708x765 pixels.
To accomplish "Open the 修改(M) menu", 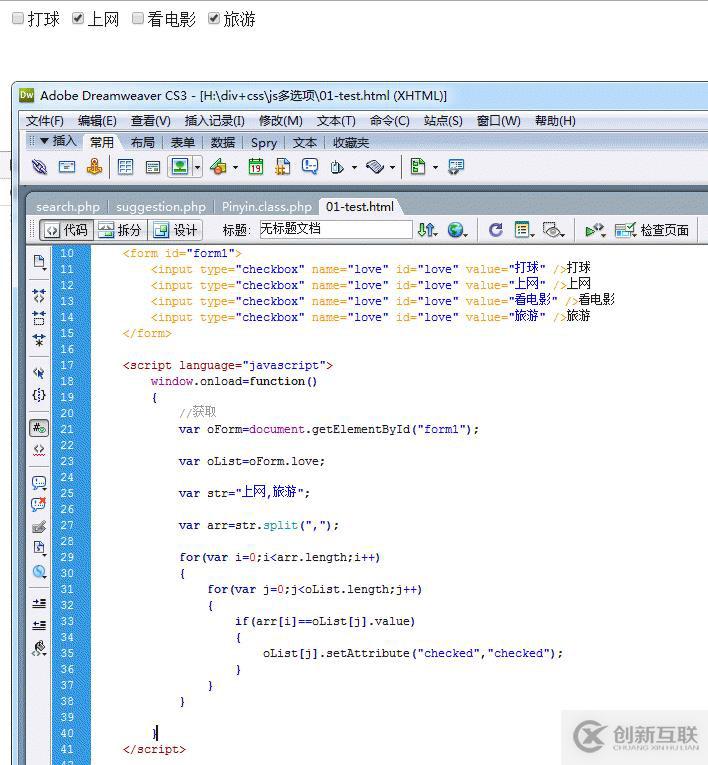I will (281, 121).
